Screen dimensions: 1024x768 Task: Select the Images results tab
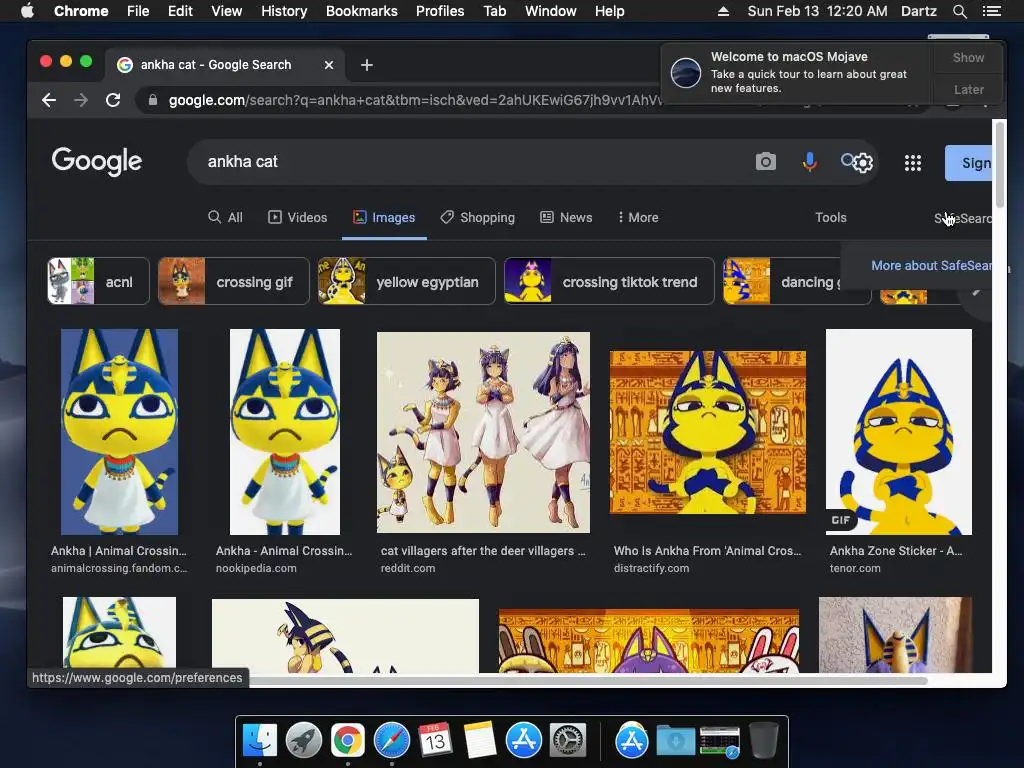pos(384,217)
